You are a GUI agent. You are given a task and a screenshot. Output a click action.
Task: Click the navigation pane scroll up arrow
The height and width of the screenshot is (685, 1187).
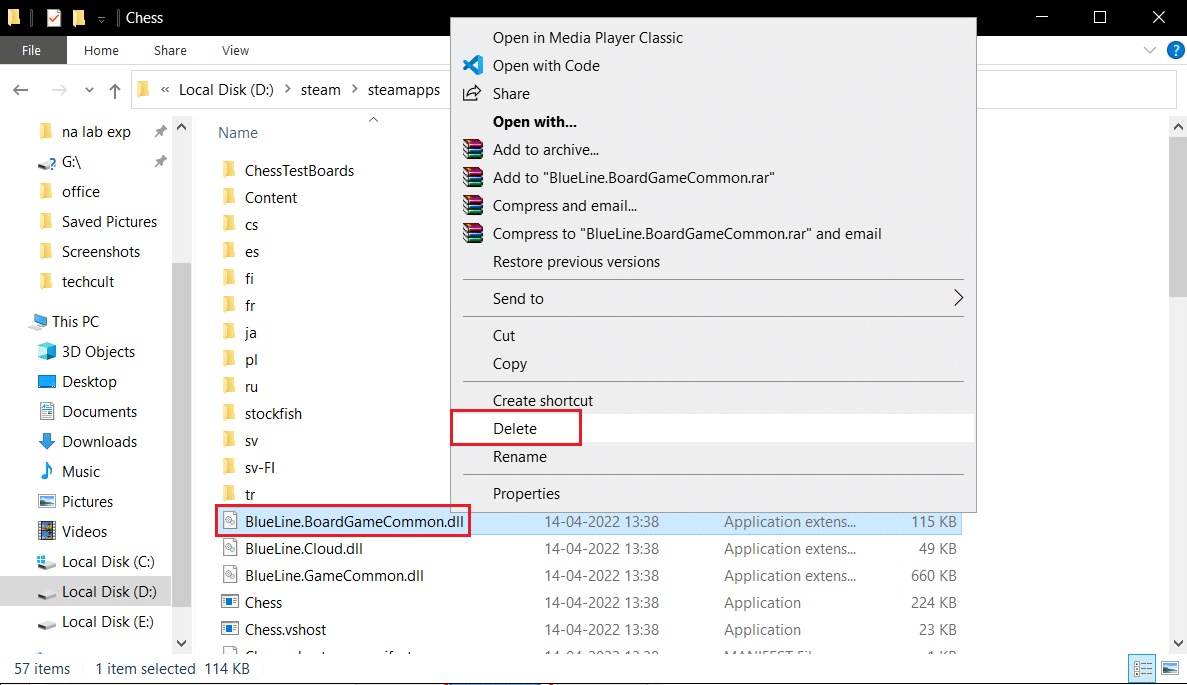click(x=182, y=127)
